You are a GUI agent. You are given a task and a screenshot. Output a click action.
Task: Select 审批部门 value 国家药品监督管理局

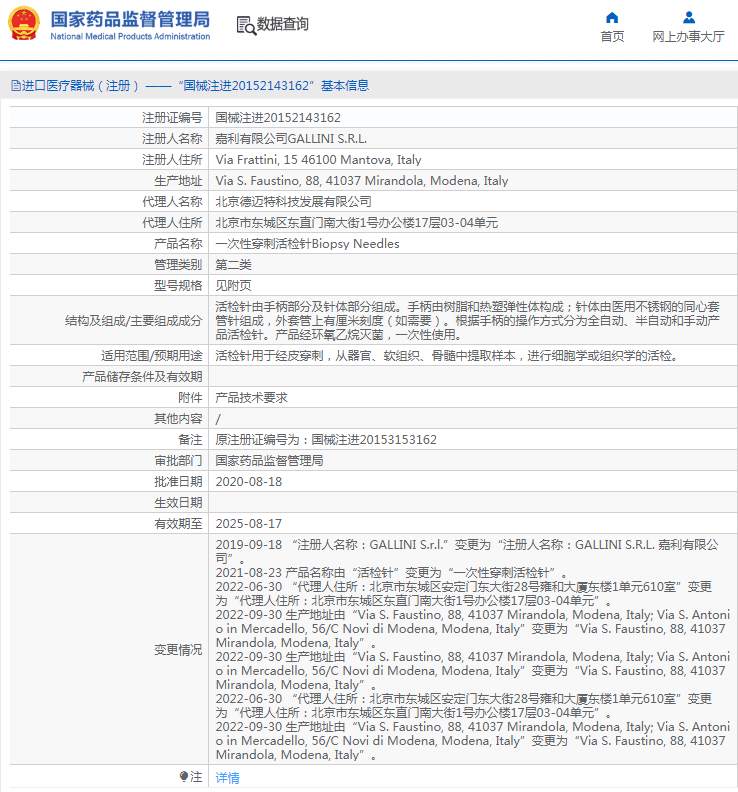point(269,461)
